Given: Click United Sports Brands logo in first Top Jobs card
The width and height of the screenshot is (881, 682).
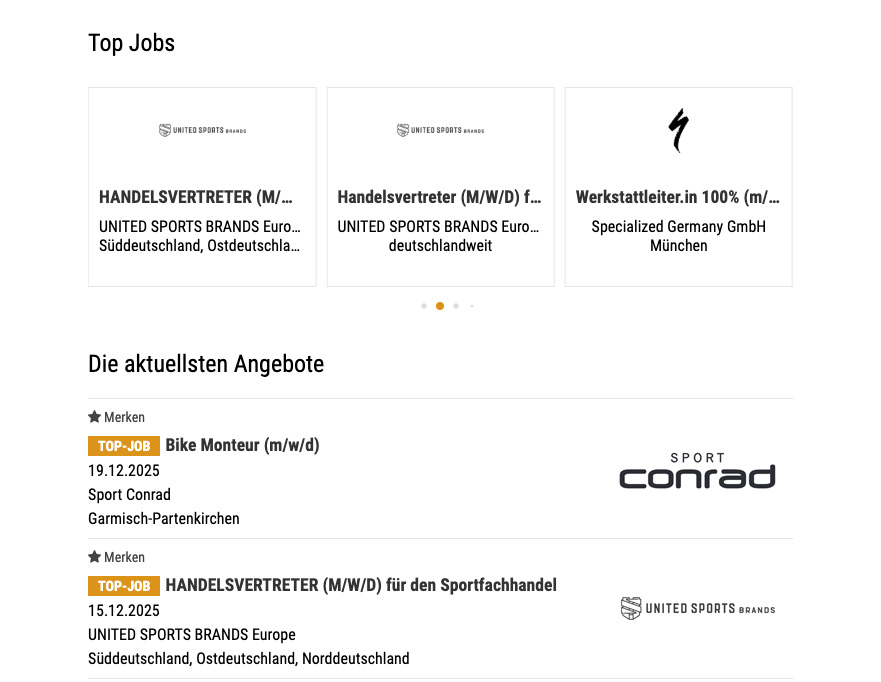Looking at the screenshot, I should coord(202,130).
